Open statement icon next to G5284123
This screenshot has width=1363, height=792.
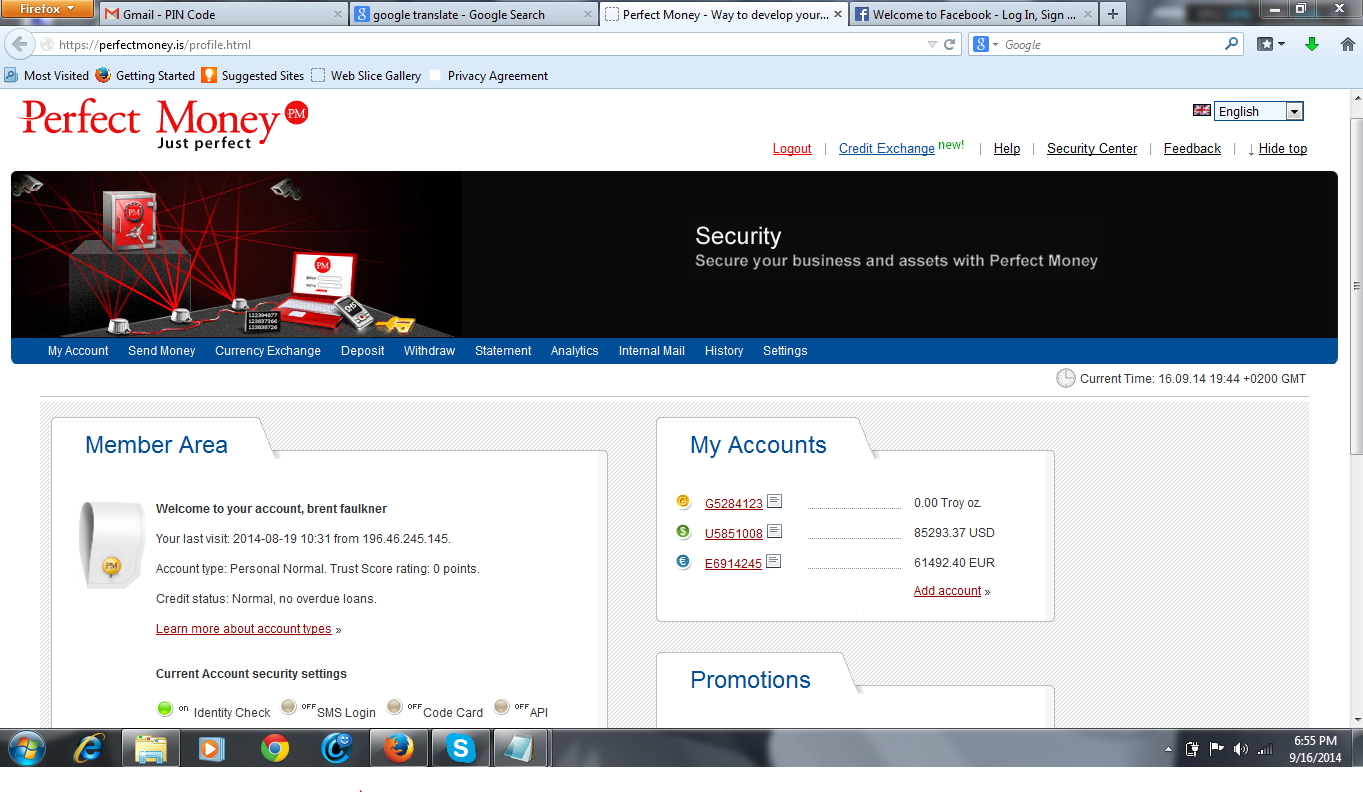(x=774, y=502)
